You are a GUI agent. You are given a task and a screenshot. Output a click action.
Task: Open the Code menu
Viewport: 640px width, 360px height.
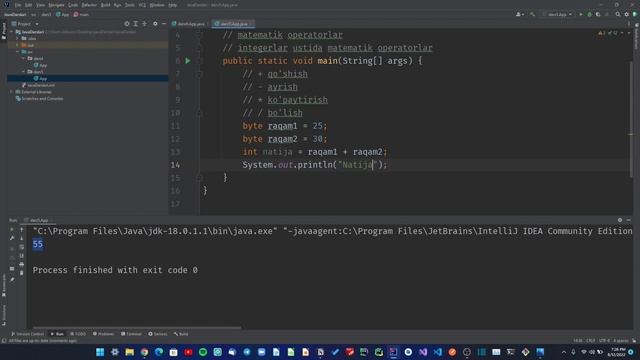(x=73, y=5)
